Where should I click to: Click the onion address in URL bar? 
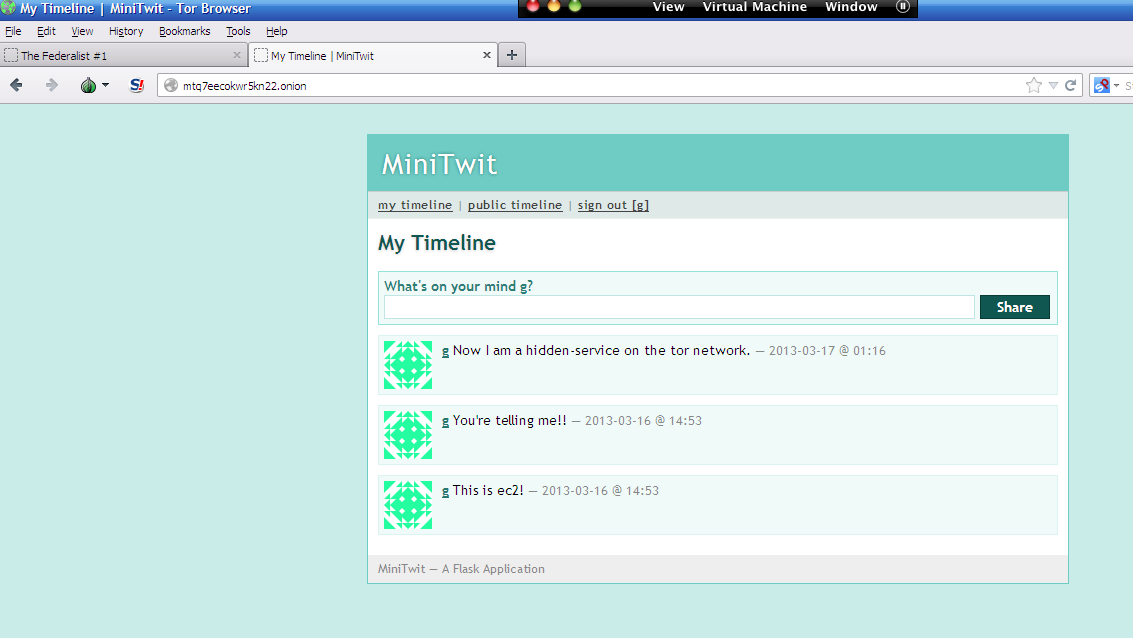point(244,86)
